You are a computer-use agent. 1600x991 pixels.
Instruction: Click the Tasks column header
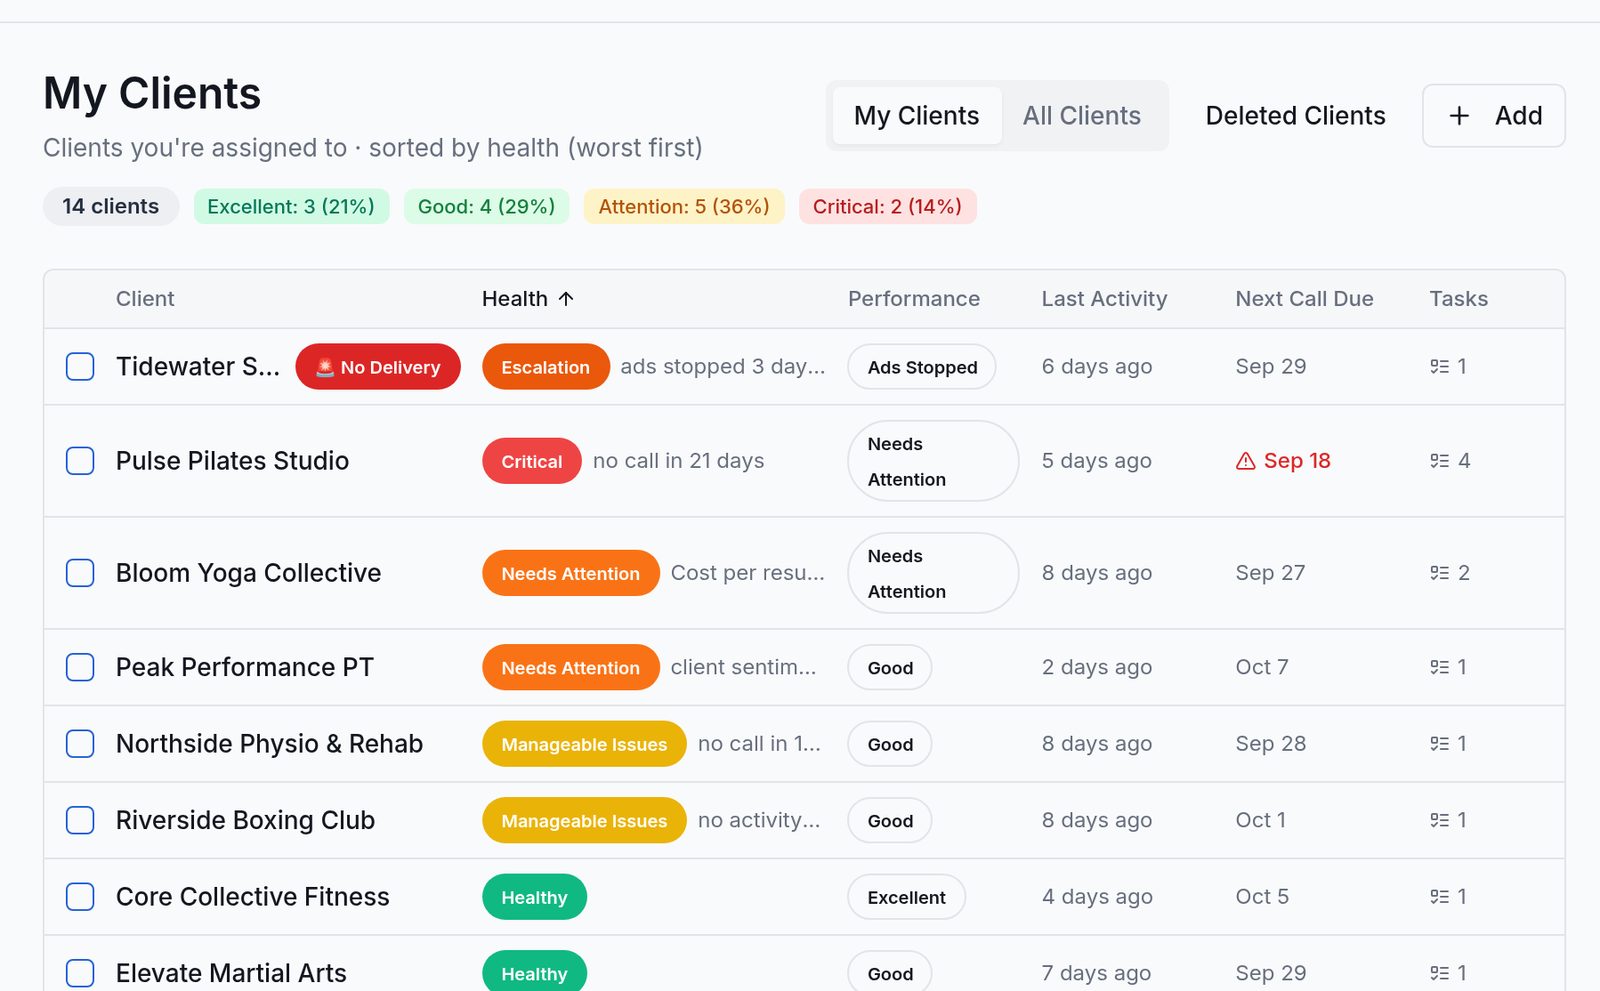(1458, 299)
